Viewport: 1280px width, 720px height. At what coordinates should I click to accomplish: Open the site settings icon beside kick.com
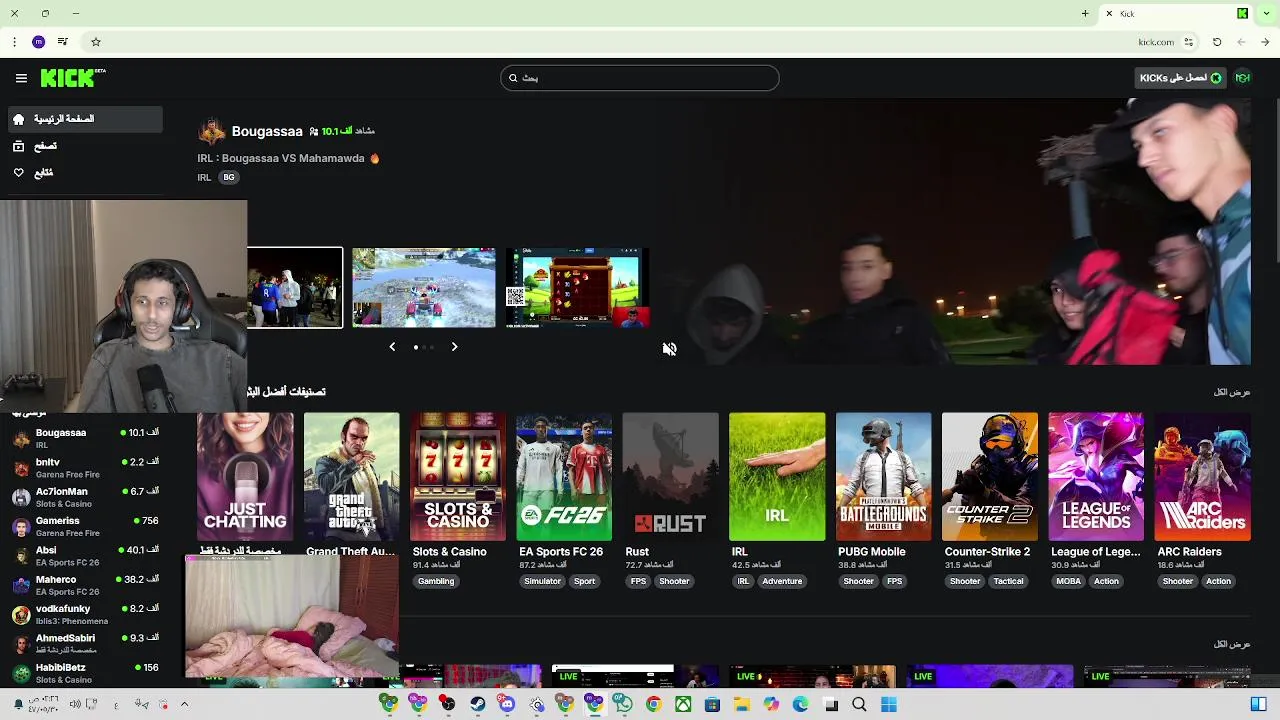coord(1189,42)
